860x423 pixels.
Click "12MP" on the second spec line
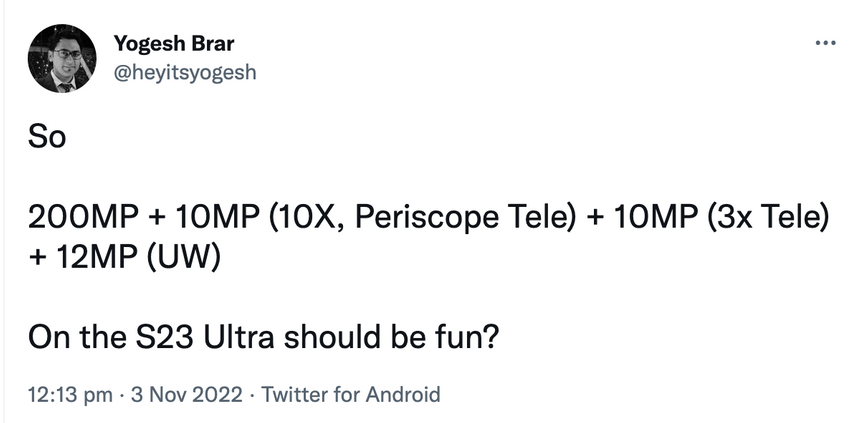[x=90, y=255]
